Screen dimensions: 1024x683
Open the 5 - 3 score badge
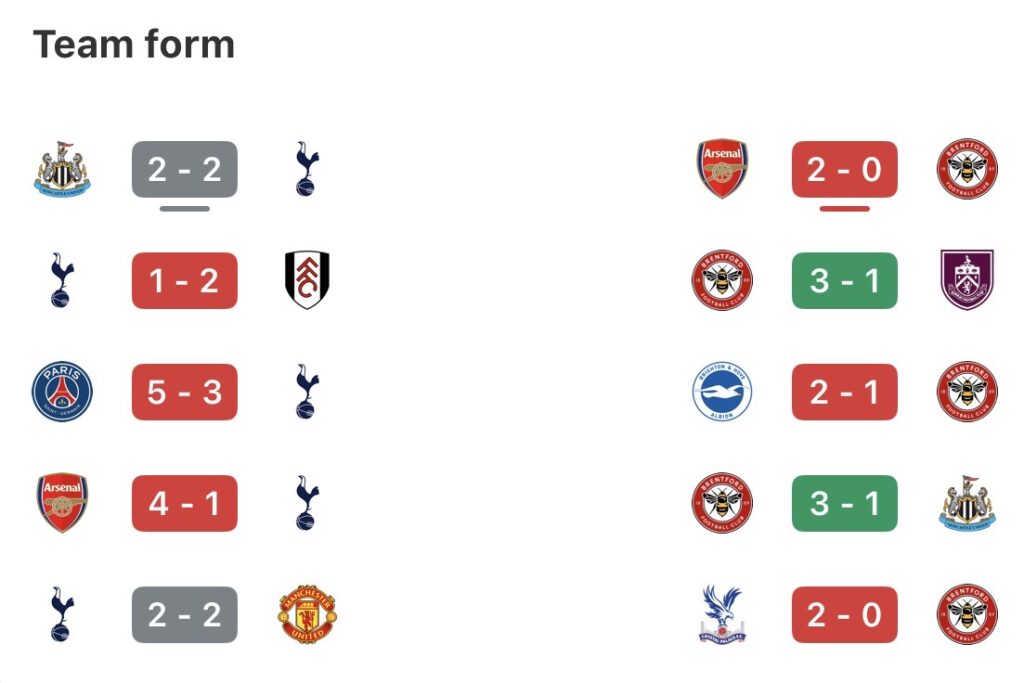tap(185, 392)
